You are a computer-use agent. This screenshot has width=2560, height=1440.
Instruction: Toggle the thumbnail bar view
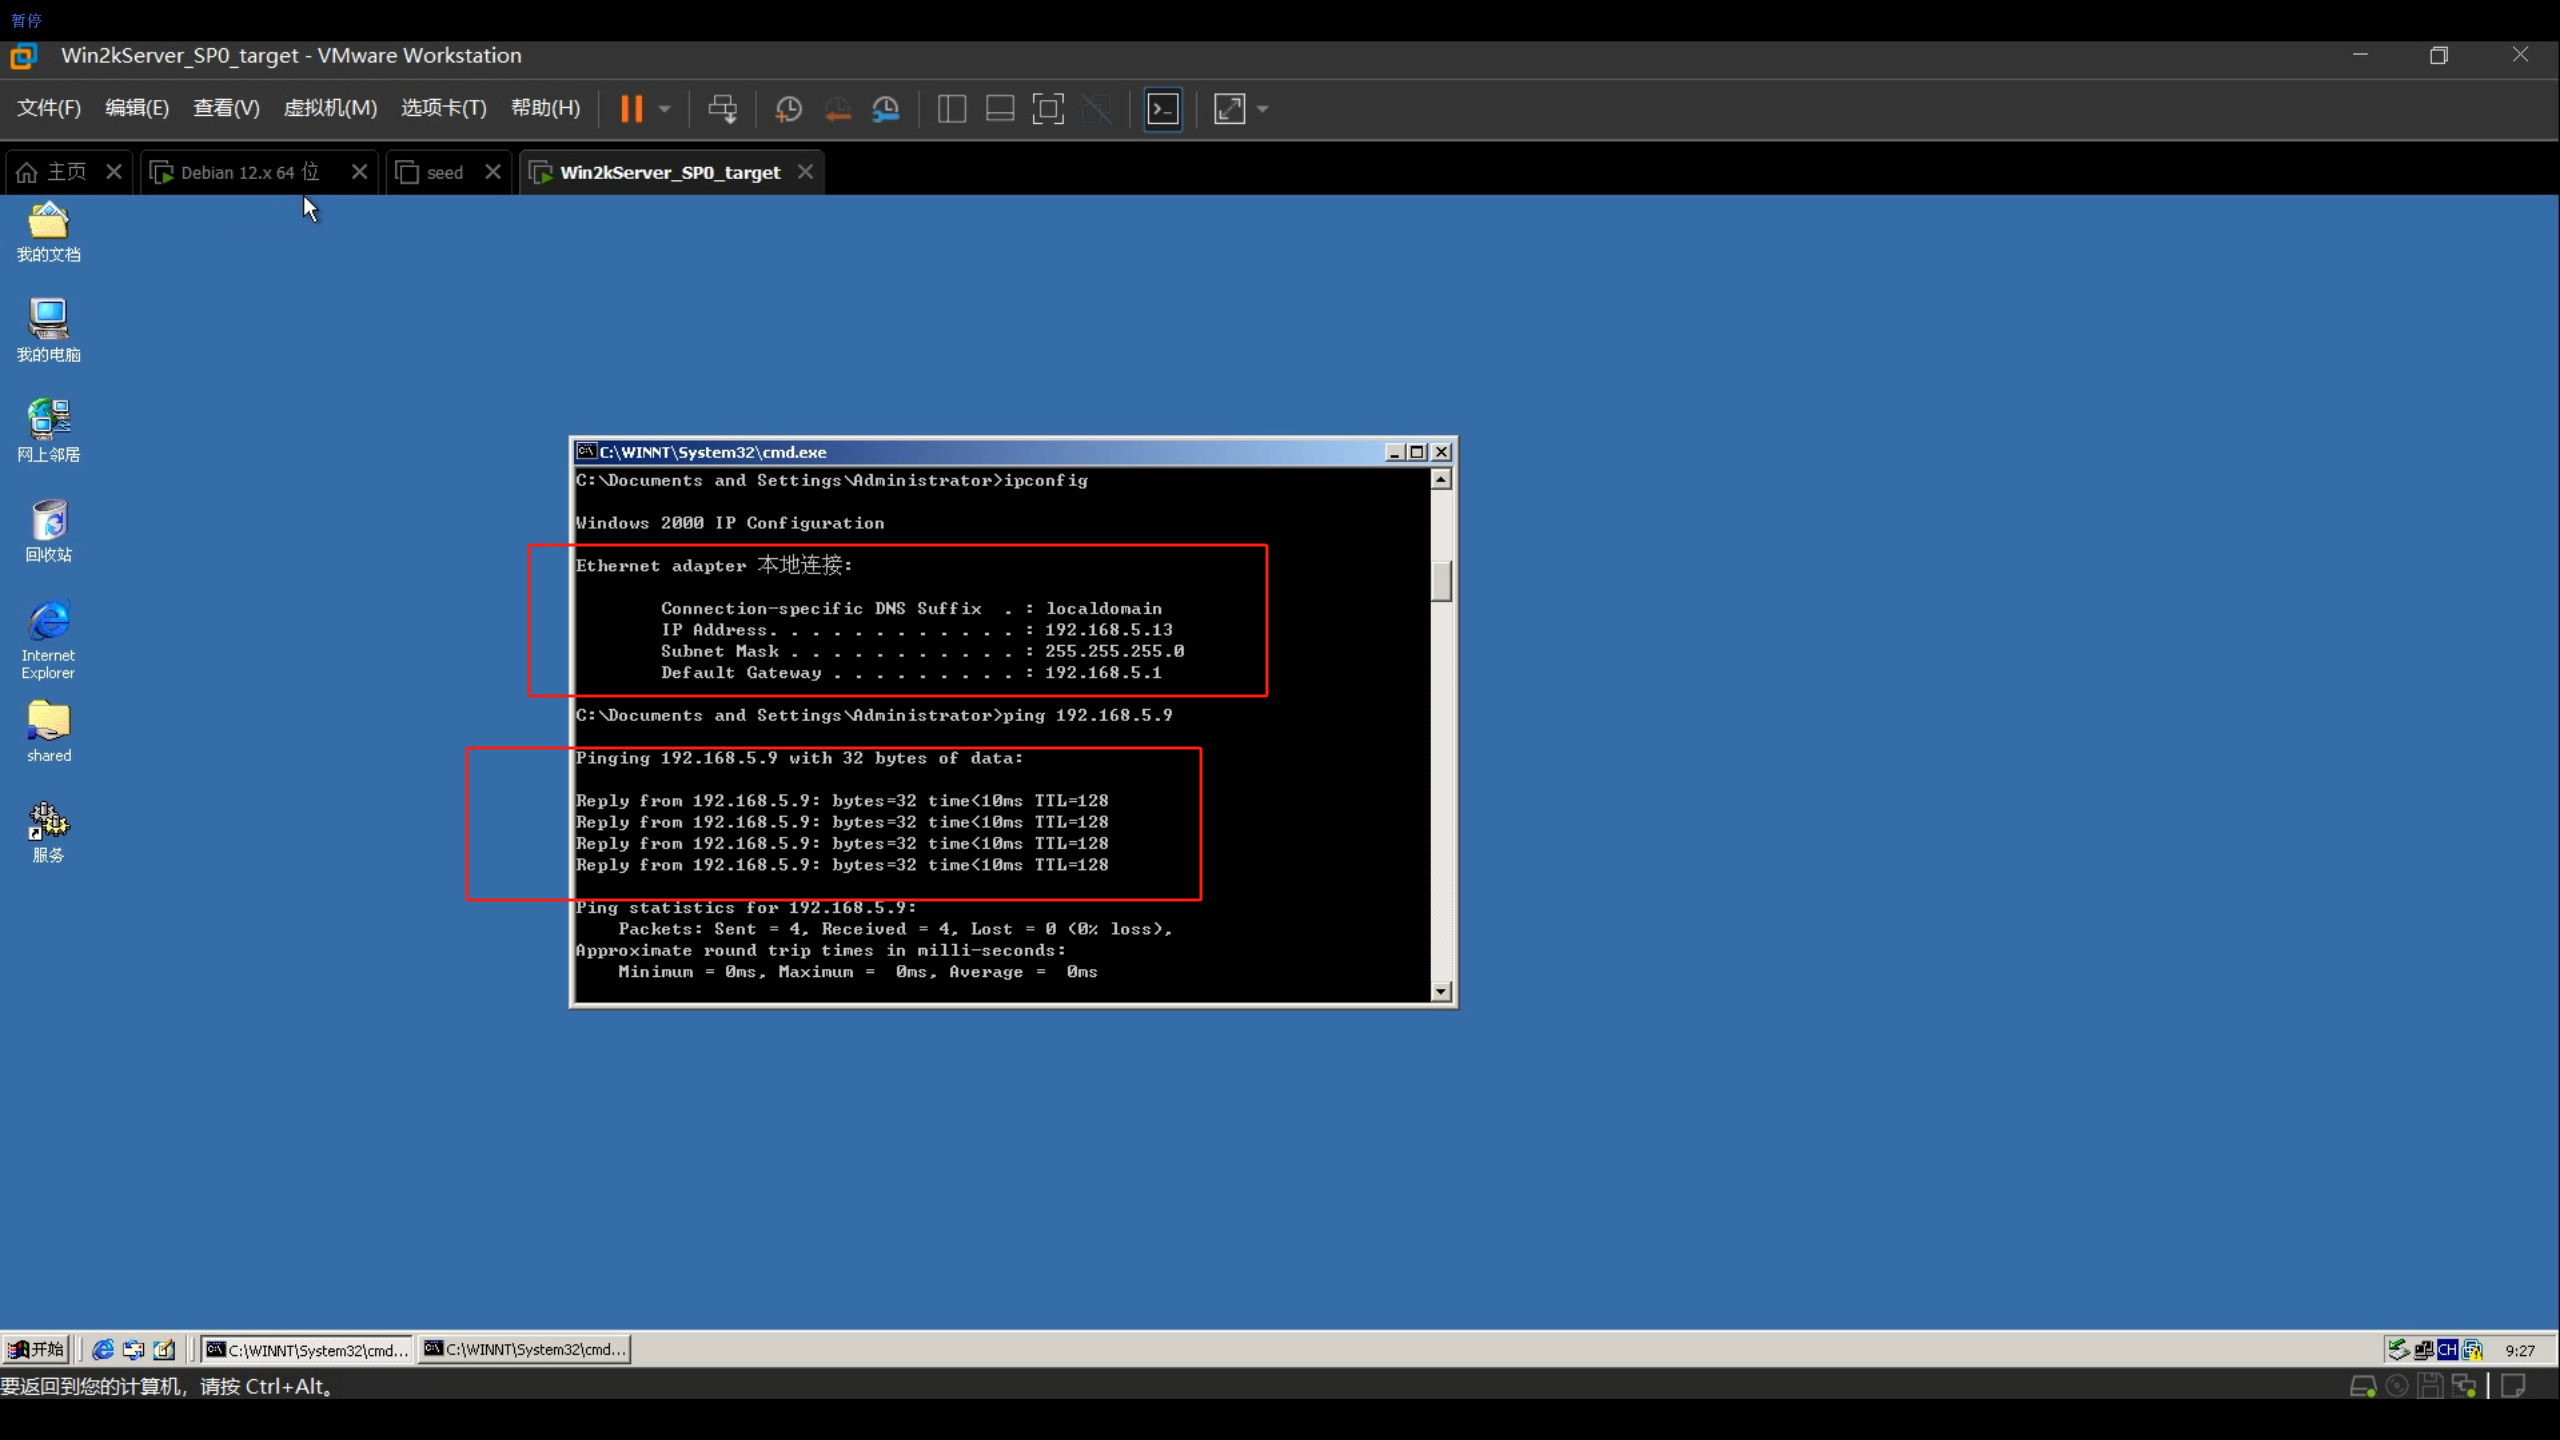click(x=999, y=109)
